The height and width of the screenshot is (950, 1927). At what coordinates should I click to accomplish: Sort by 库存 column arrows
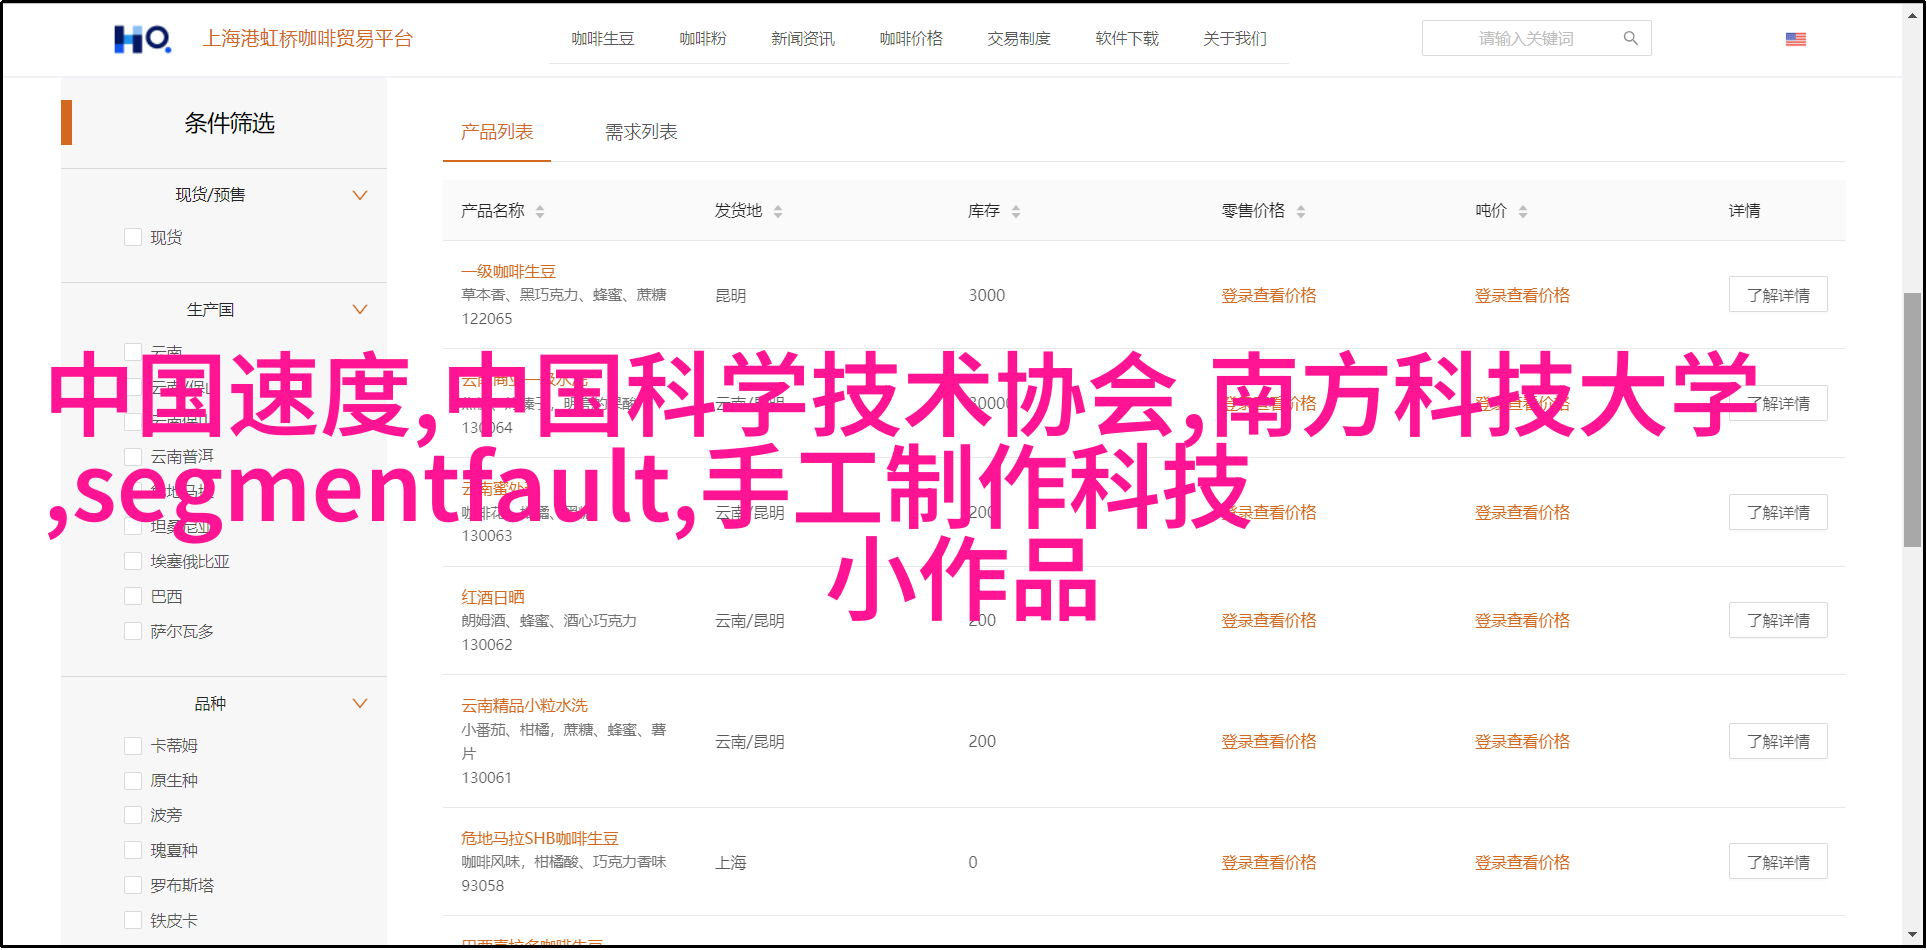click(1016, 211)
